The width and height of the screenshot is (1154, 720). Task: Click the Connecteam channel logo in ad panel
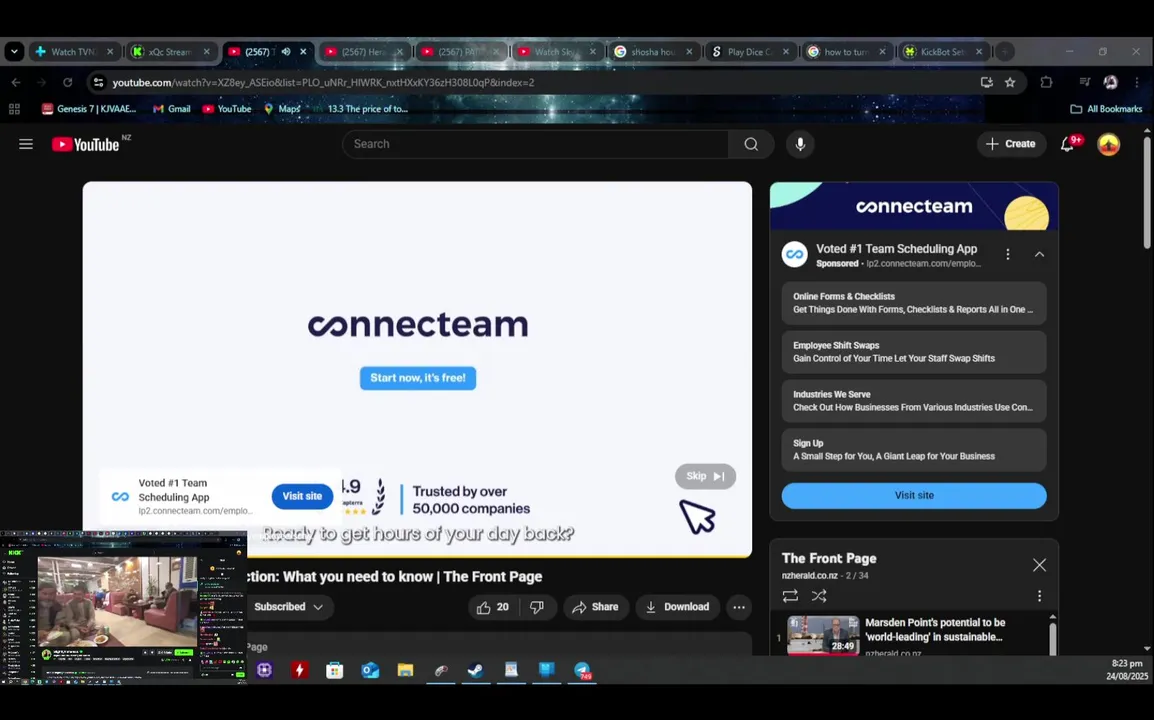795,255
